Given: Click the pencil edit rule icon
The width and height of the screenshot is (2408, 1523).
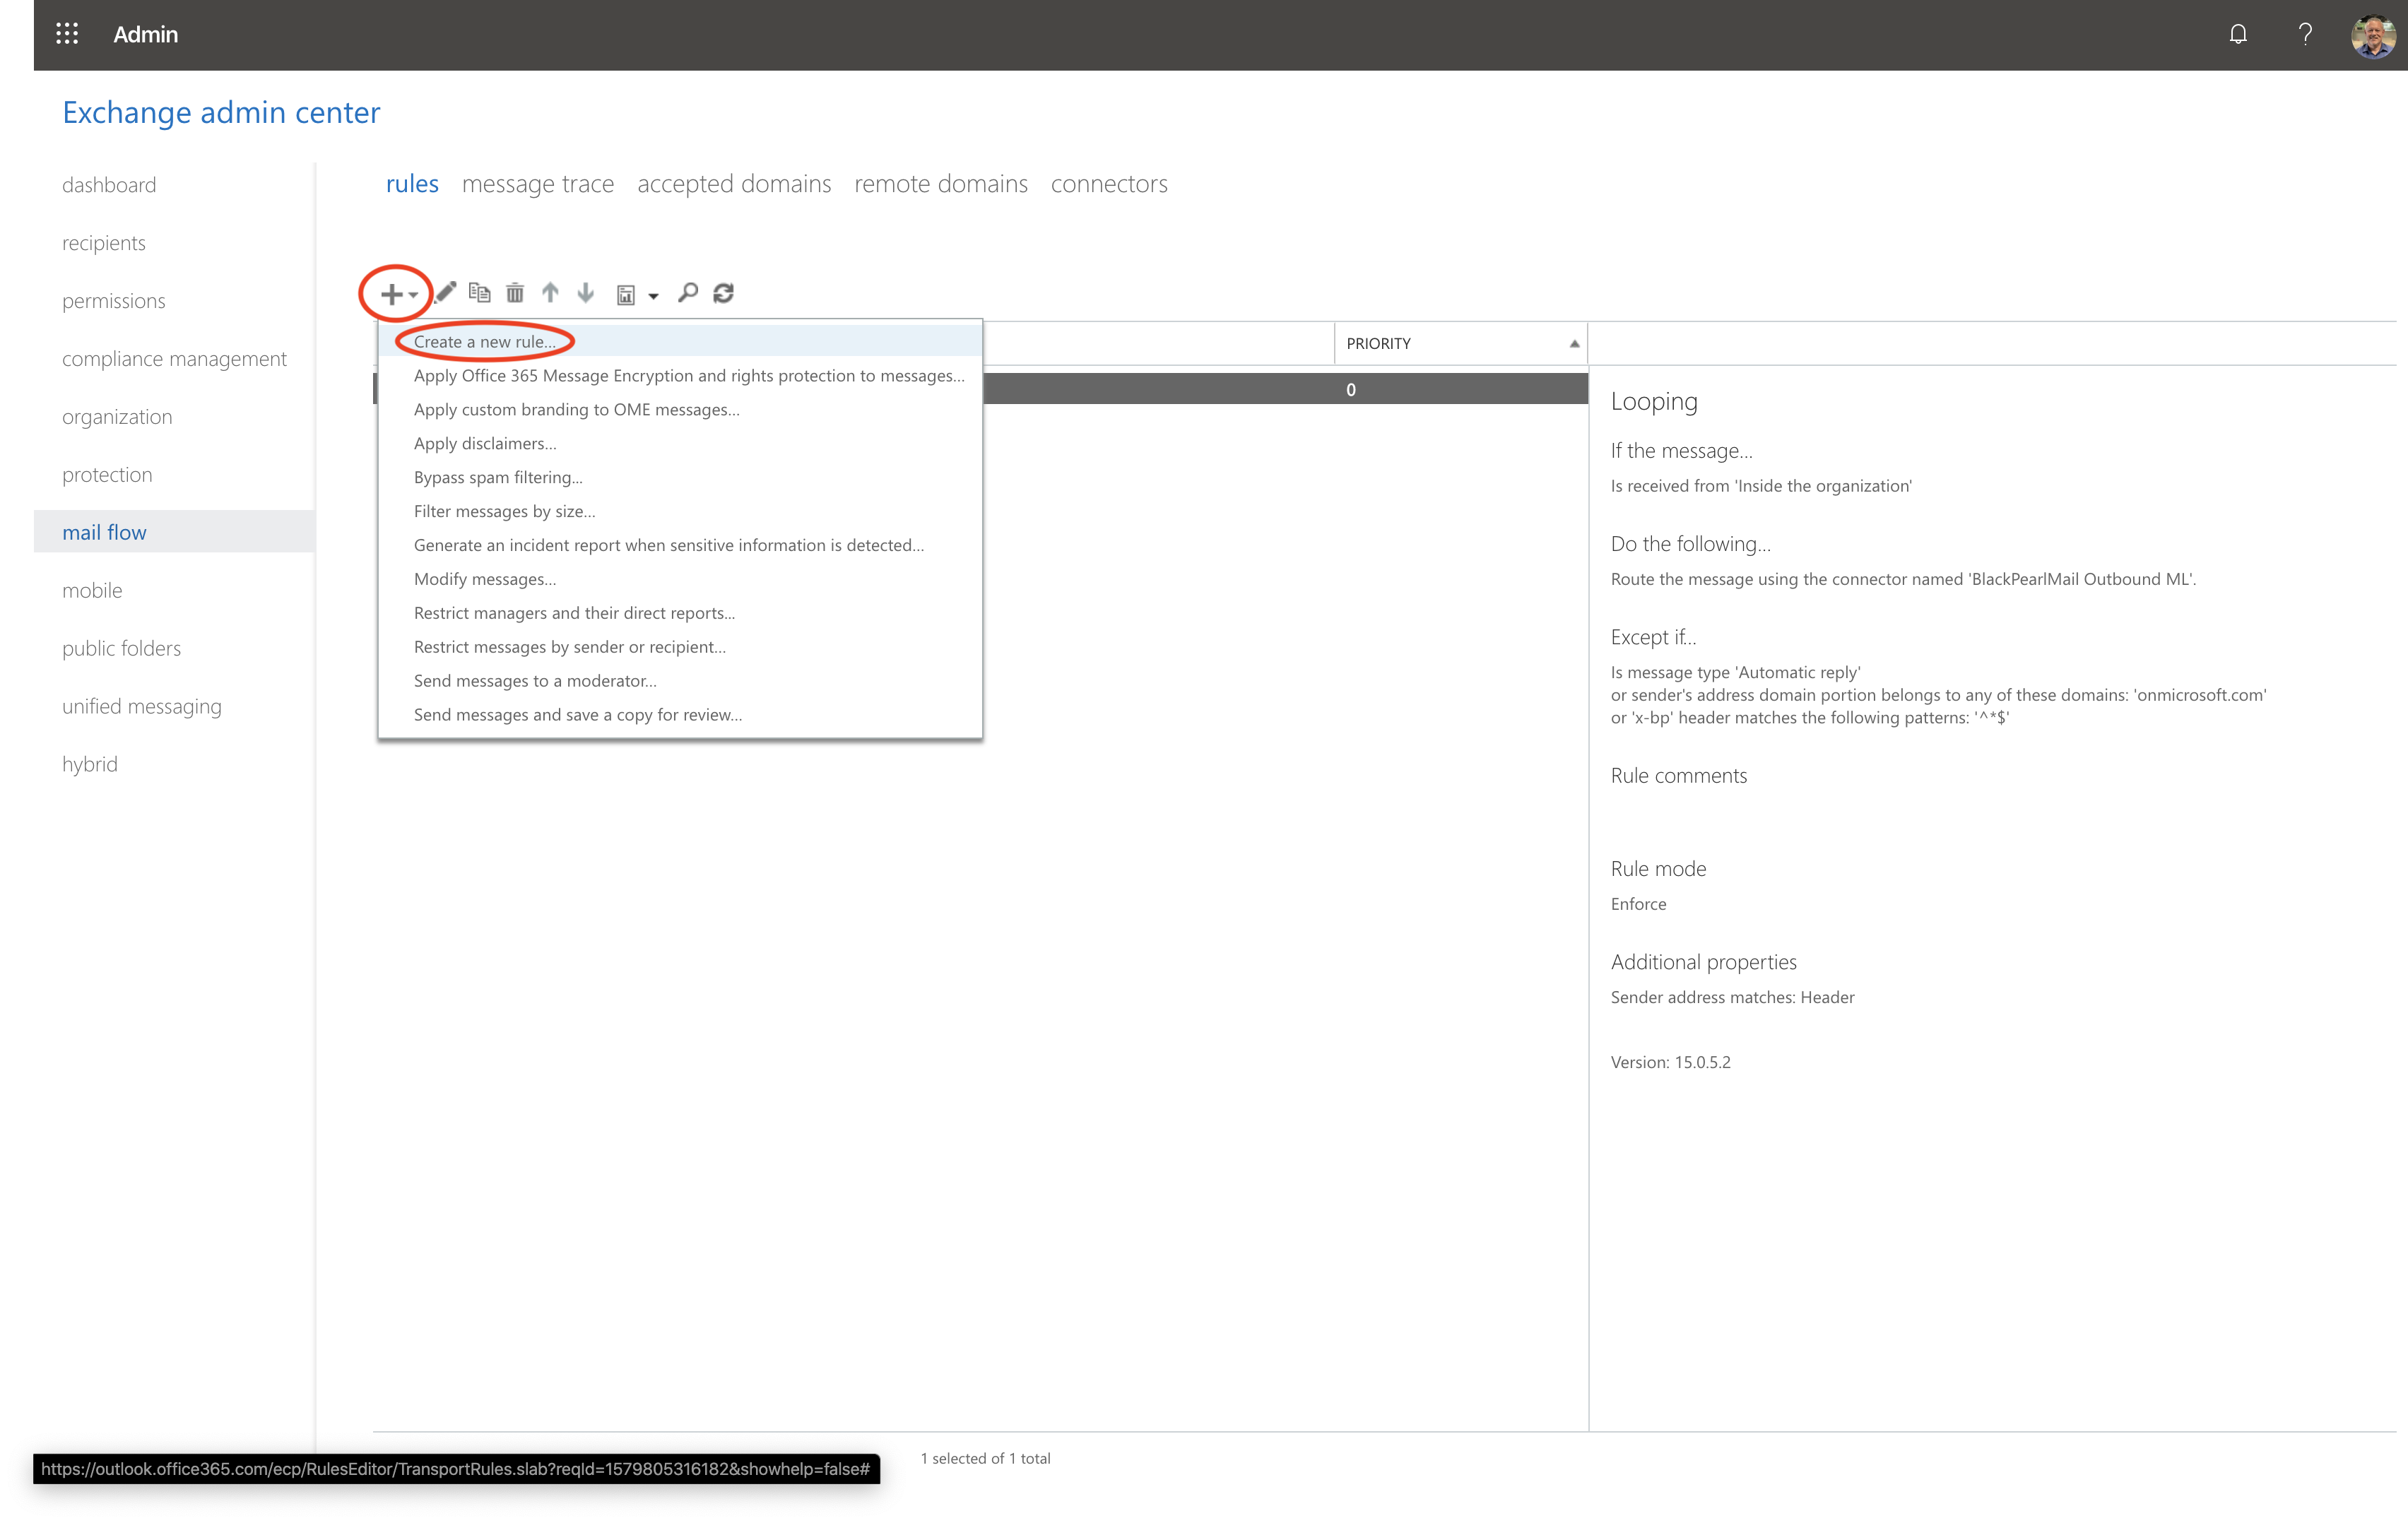Looking at the screenshot, I should (446, 293).
